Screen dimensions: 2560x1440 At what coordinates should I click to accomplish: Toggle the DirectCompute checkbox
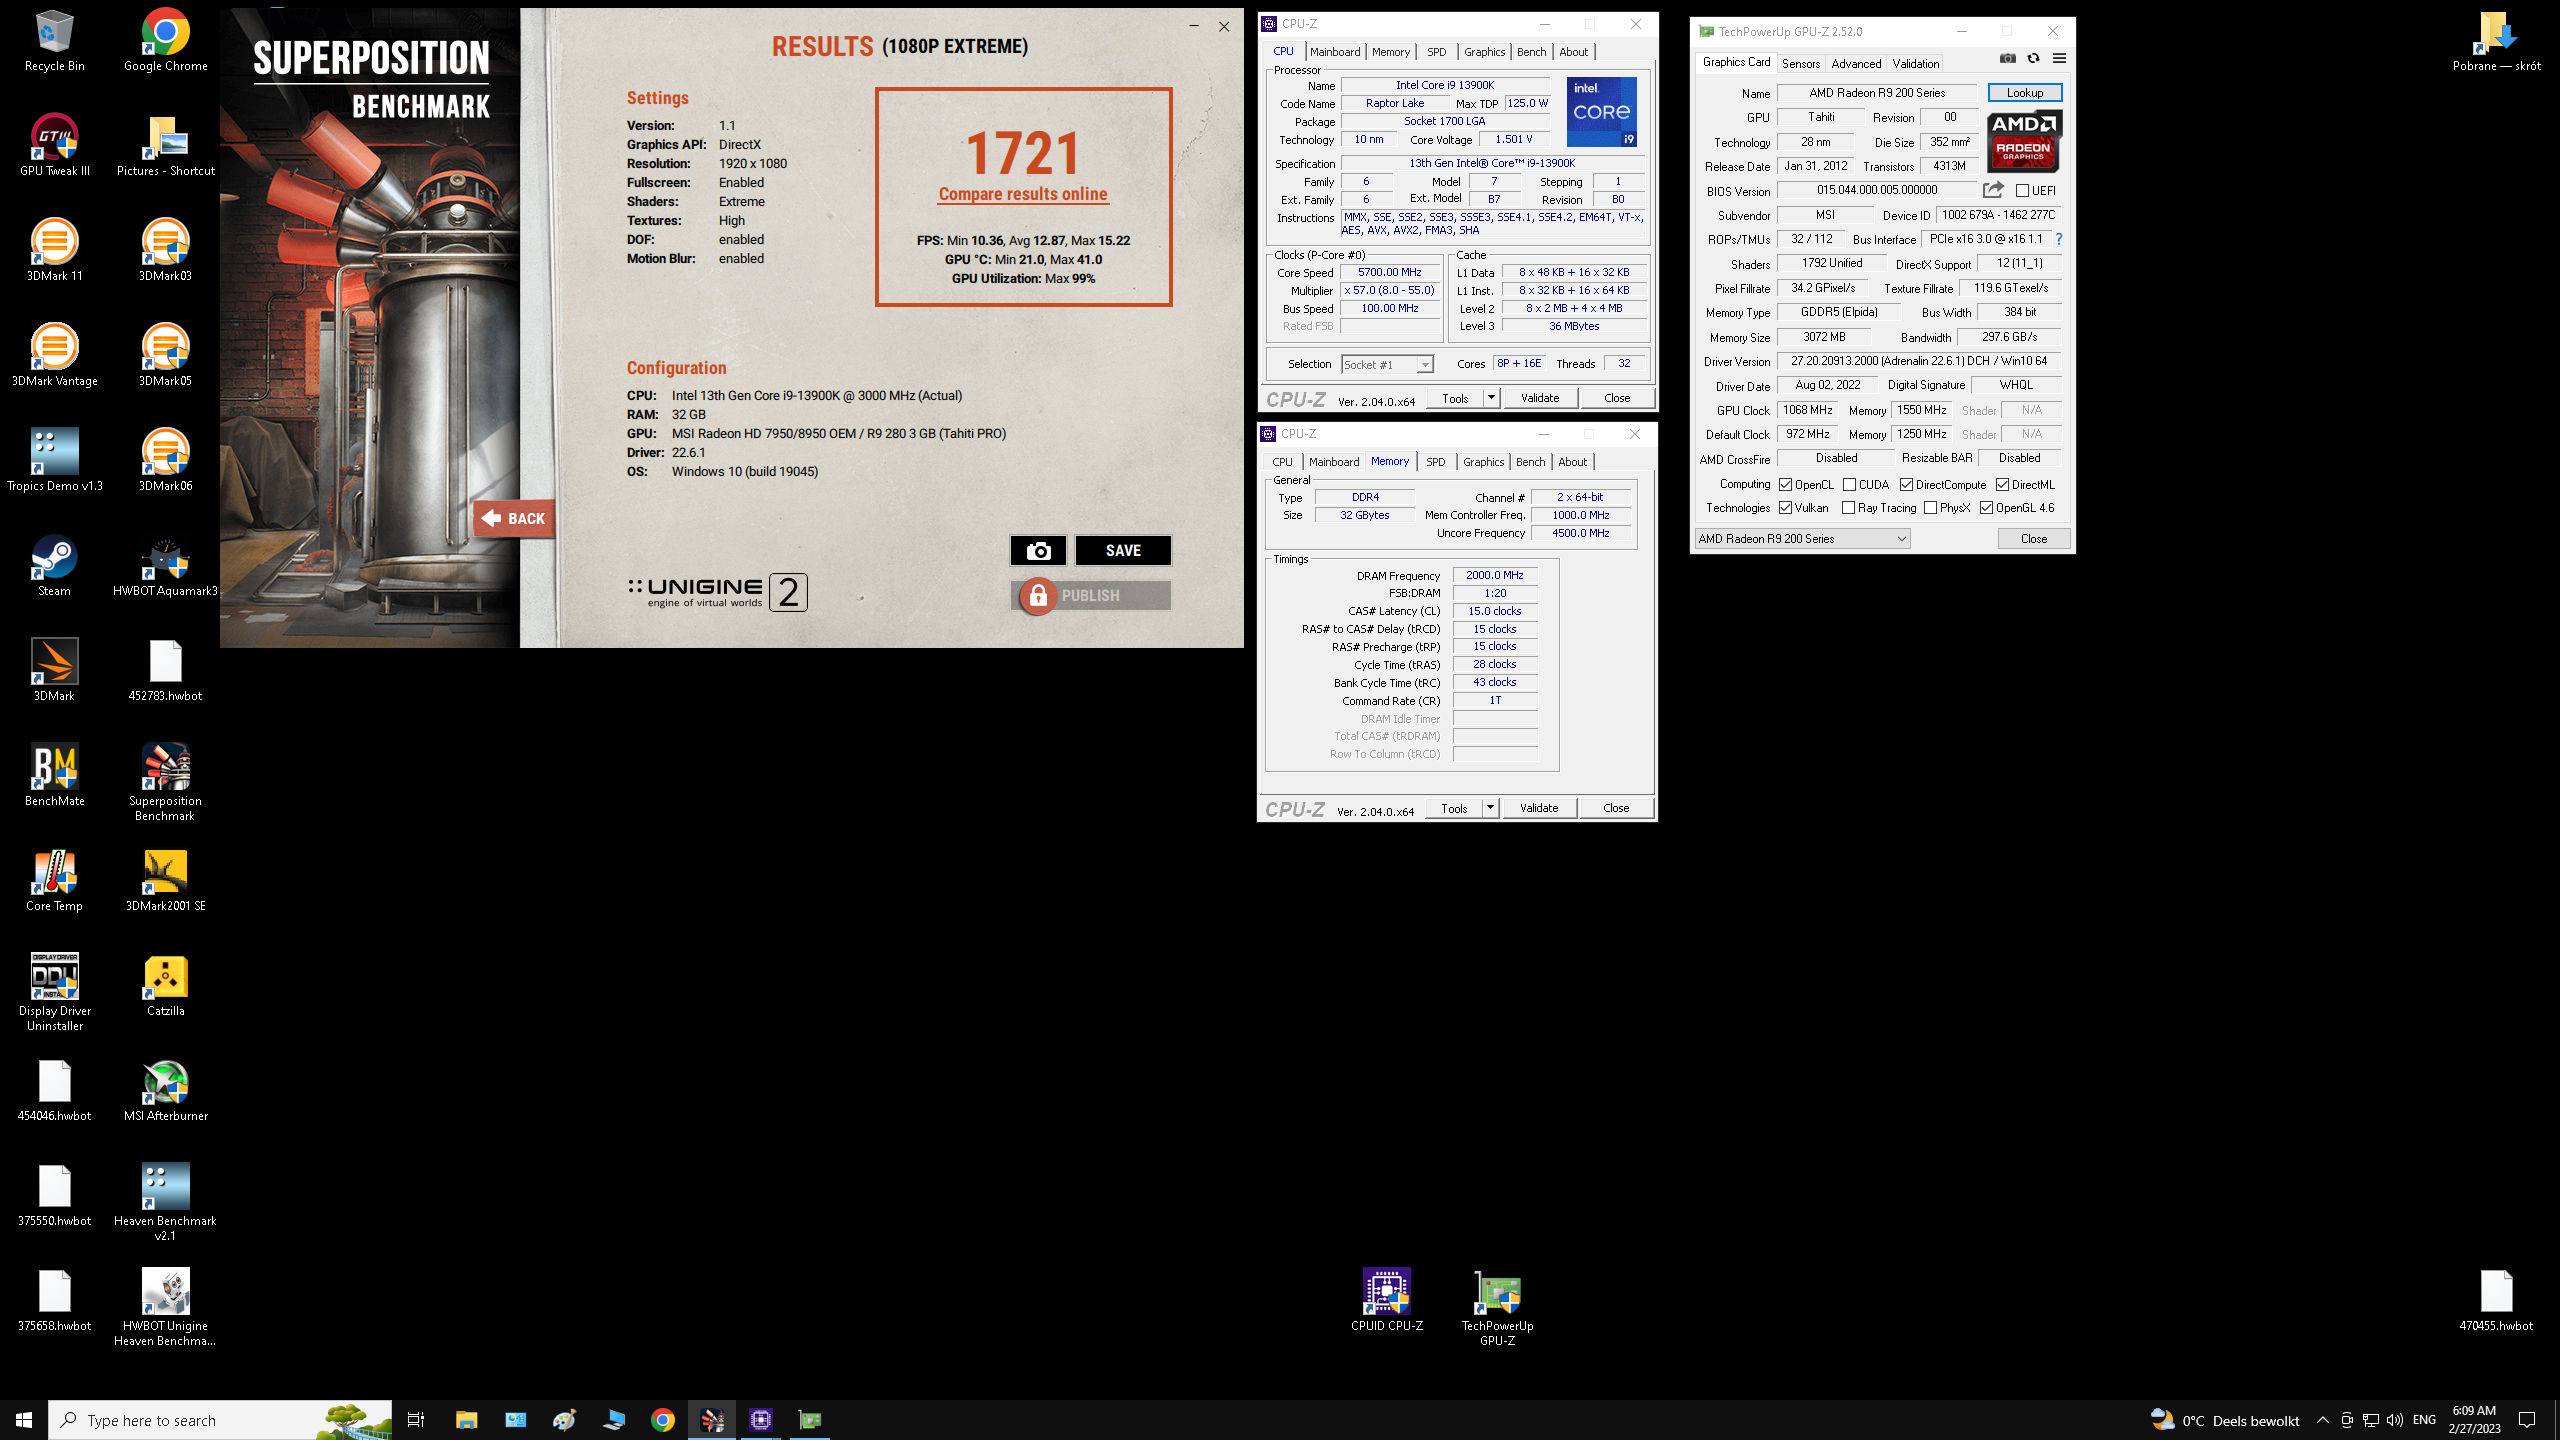(x=1906, y=484)
